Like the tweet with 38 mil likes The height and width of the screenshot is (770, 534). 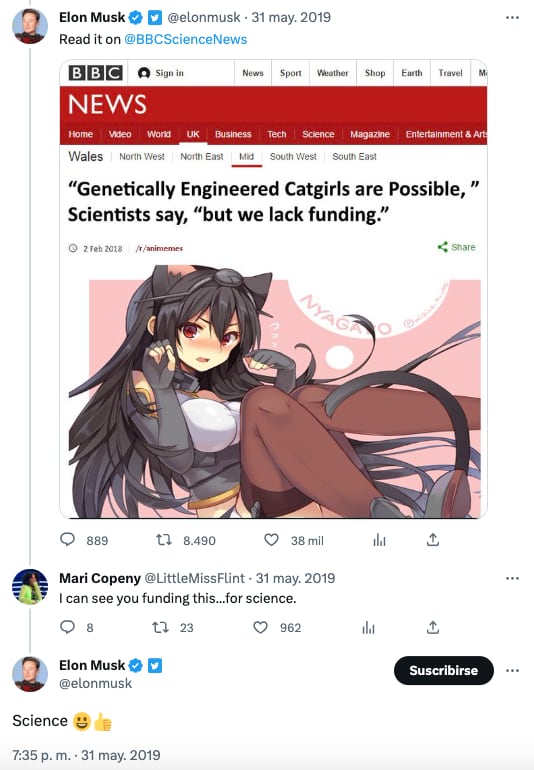(271, 540)
